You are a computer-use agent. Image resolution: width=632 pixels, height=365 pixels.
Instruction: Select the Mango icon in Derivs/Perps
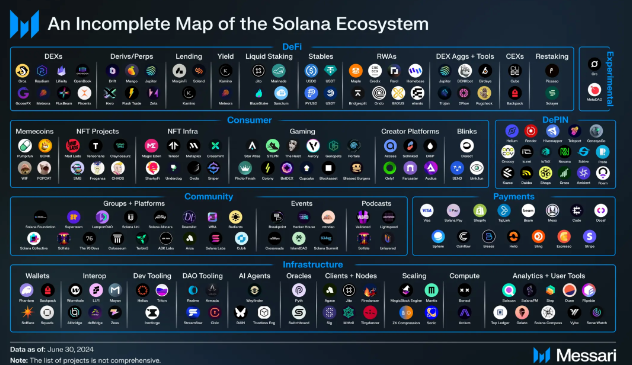pos(131,71)
